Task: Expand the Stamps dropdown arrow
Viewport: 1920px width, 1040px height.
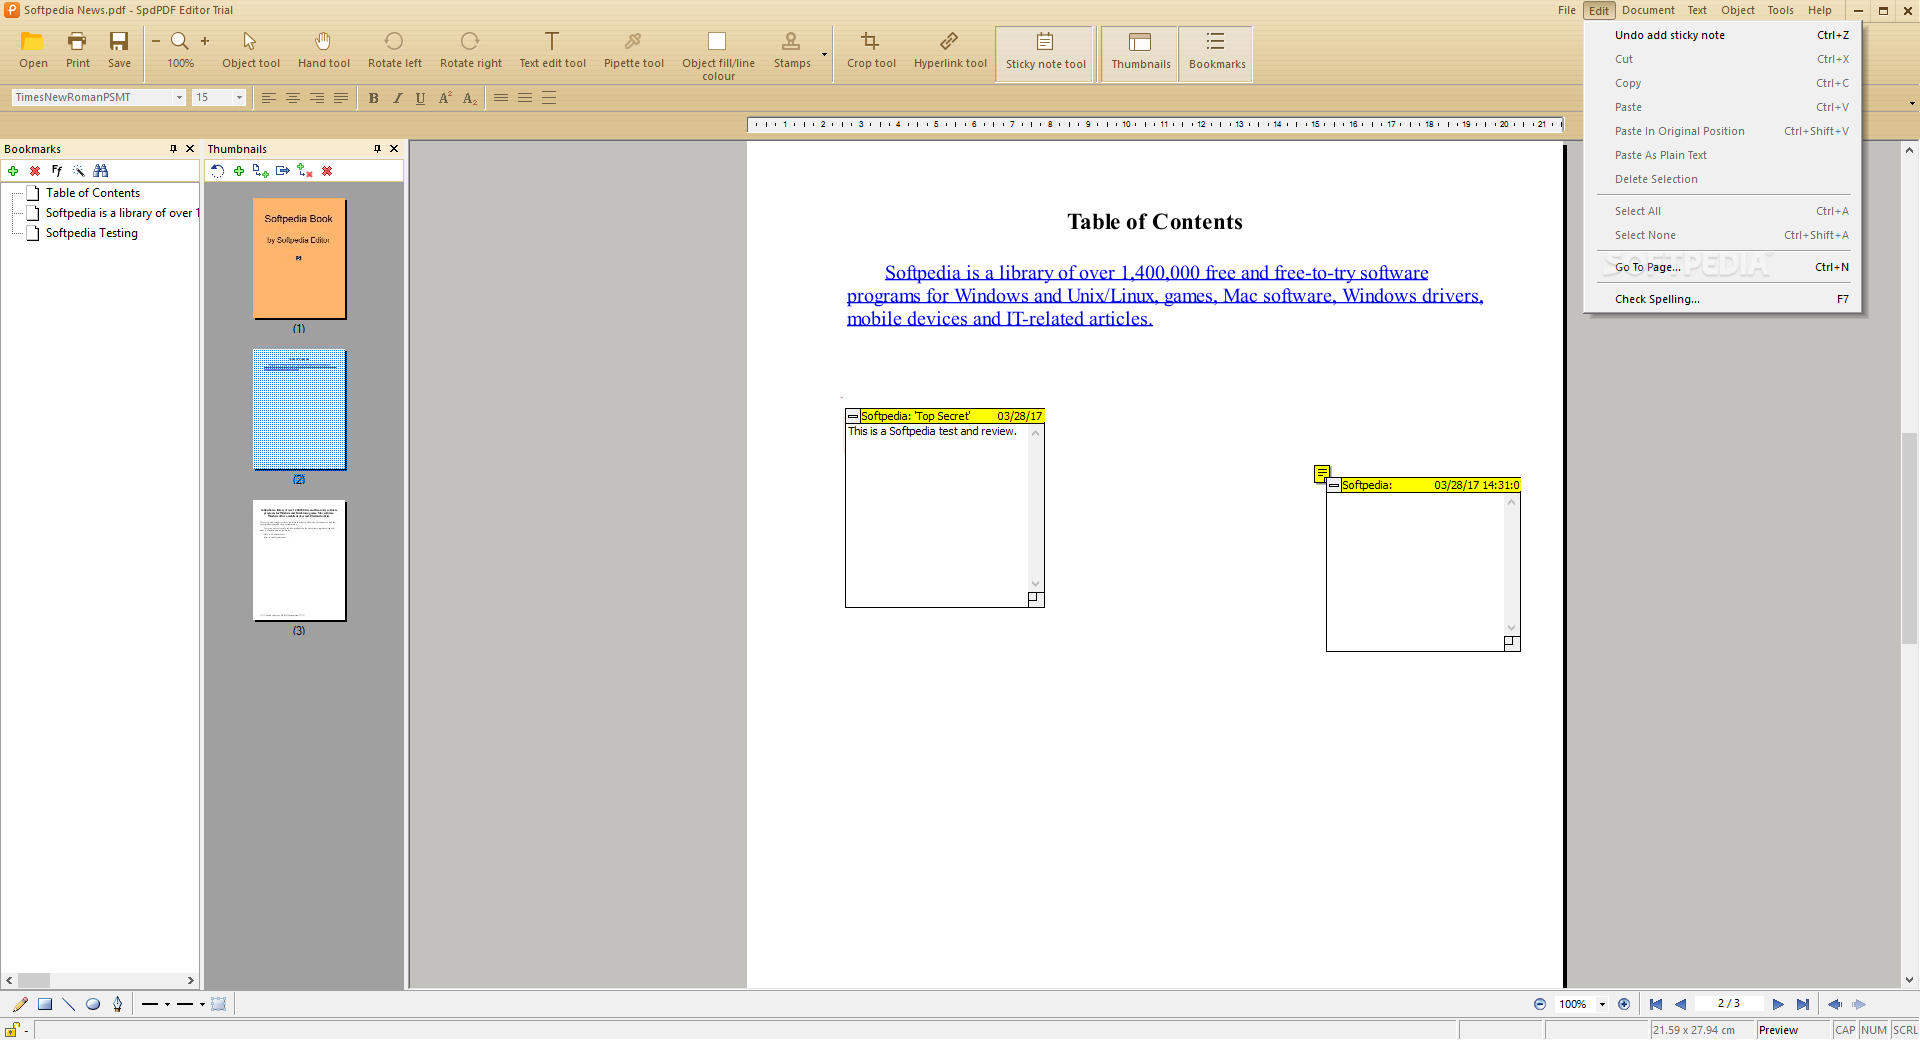Action: point(825,54)
